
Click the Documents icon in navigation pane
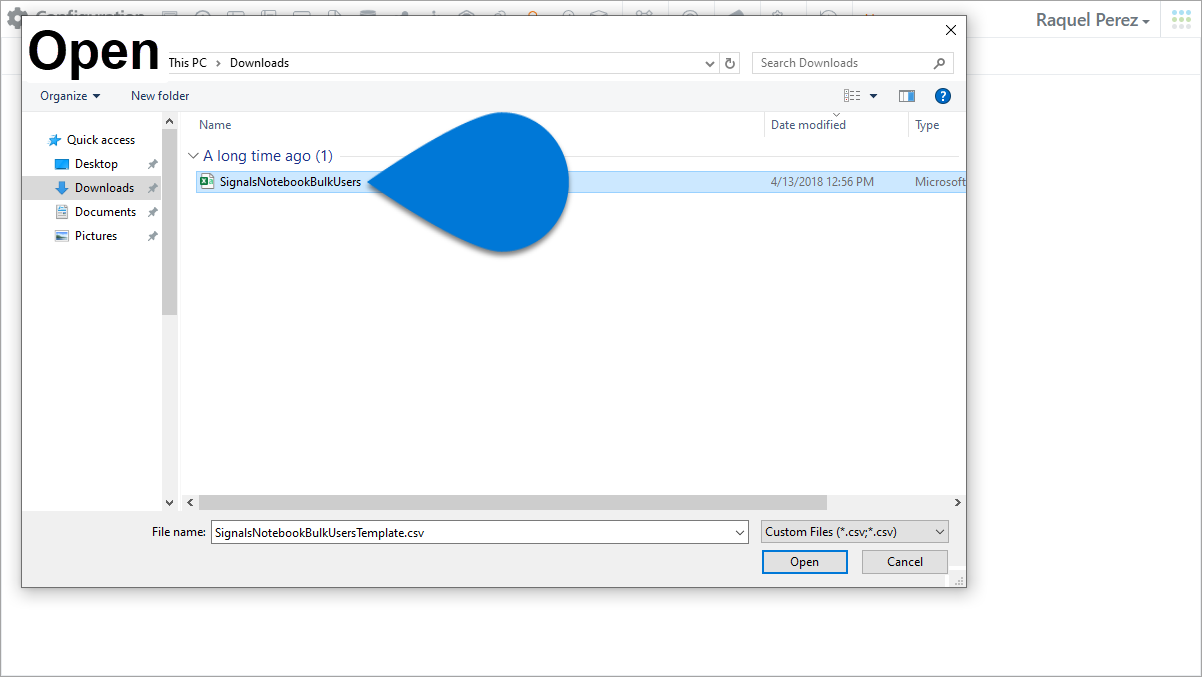(x=62, y=212)
